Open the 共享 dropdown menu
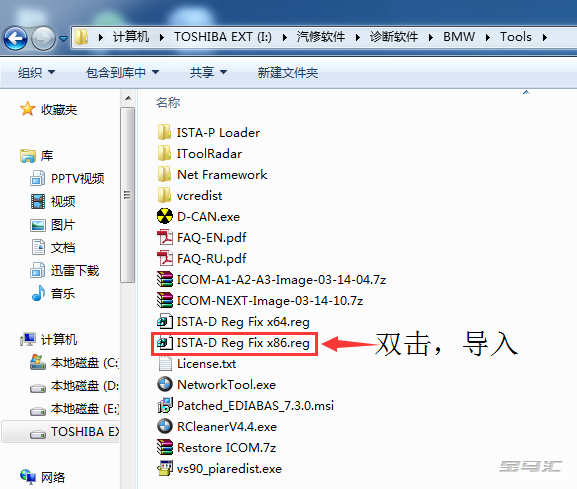577x489 pixels. tap(208, 72)
